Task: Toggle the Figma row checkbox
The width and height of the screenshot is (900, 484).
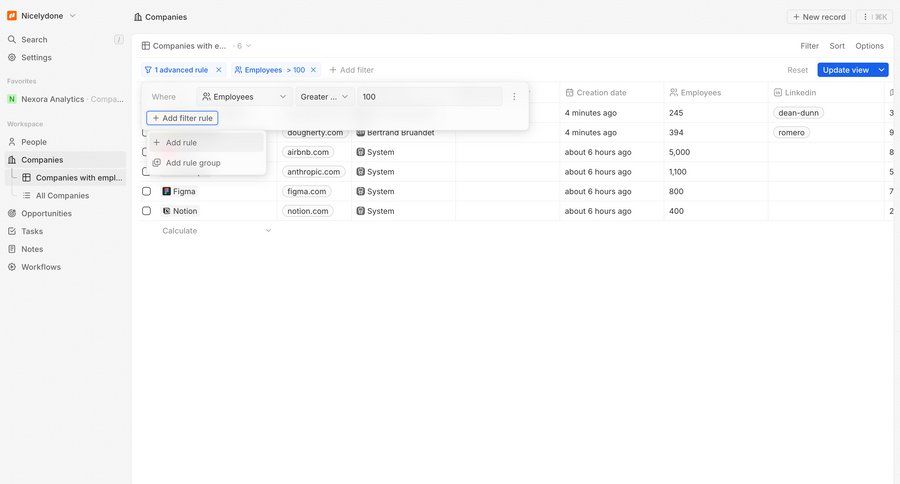Action: [x=146, y=191]
